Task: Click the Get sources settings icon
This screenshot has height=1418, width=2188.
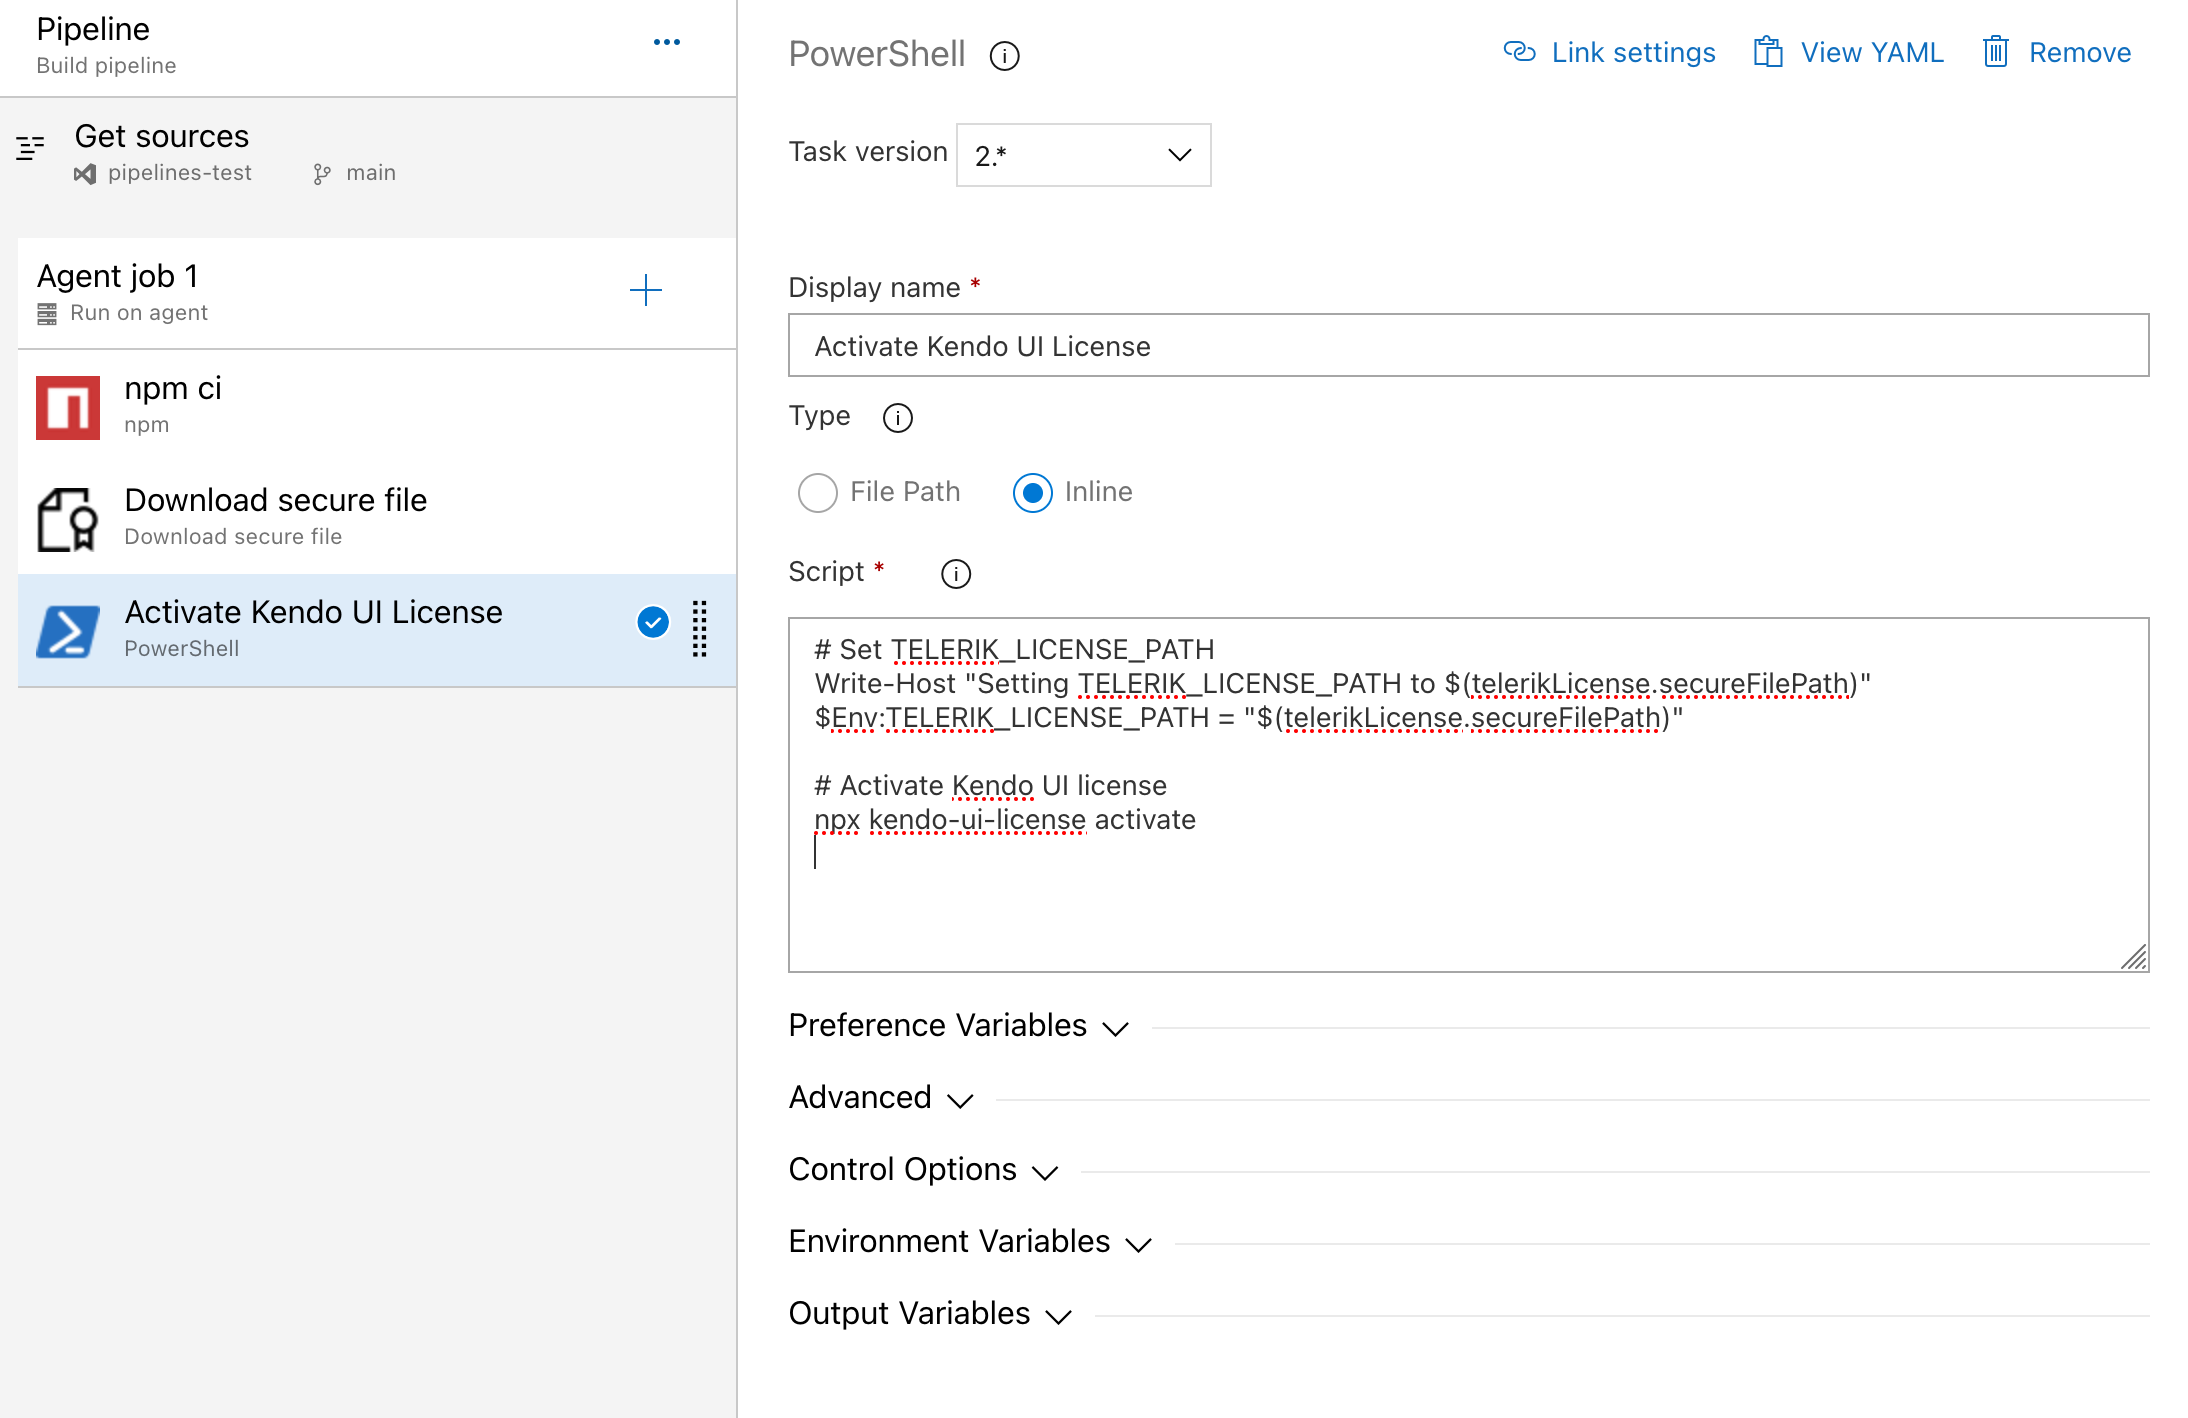Action: click(x=30, y=148)
